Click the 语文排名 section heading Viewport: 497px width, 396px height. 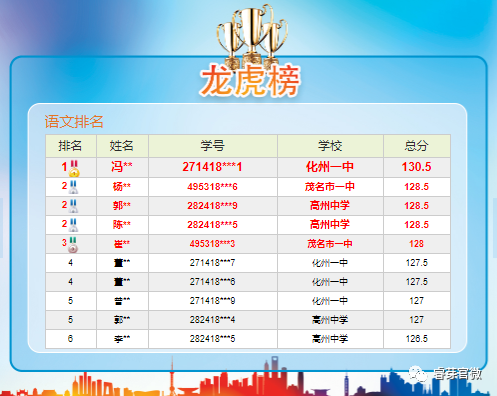click(74, 122)
